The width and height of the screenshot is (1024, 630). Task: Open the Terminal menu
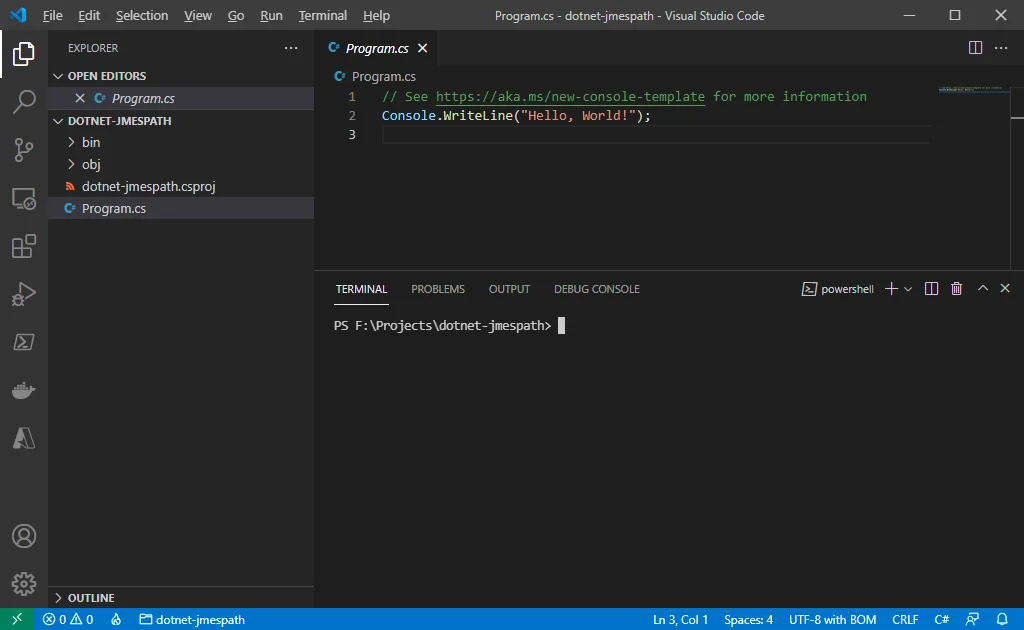coord(322,16)
